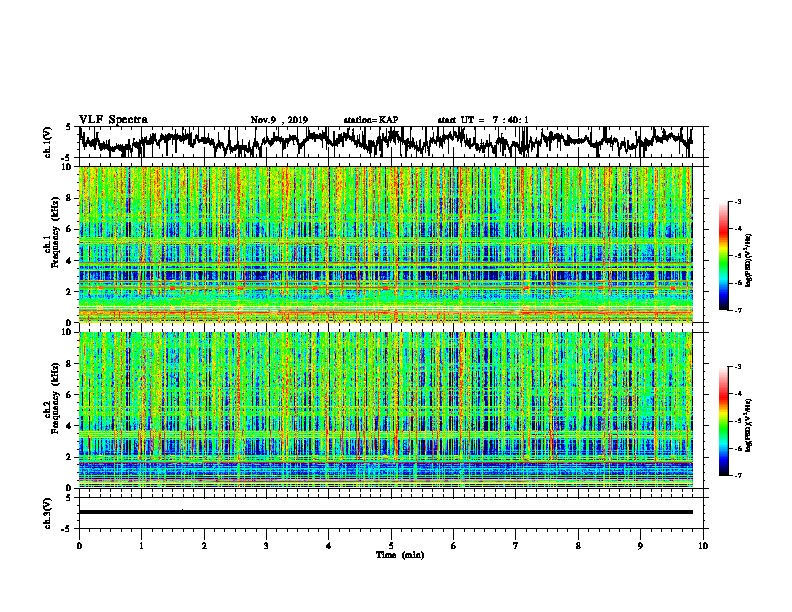Click the "-7" label on ch.2 color bar

click(x=737, y=475)
